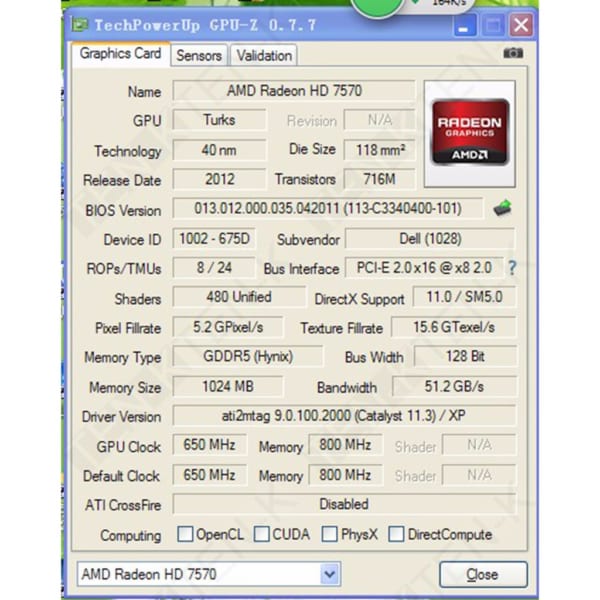Close the window with the red X
The image size is (600, 600).
coord(521,25)
